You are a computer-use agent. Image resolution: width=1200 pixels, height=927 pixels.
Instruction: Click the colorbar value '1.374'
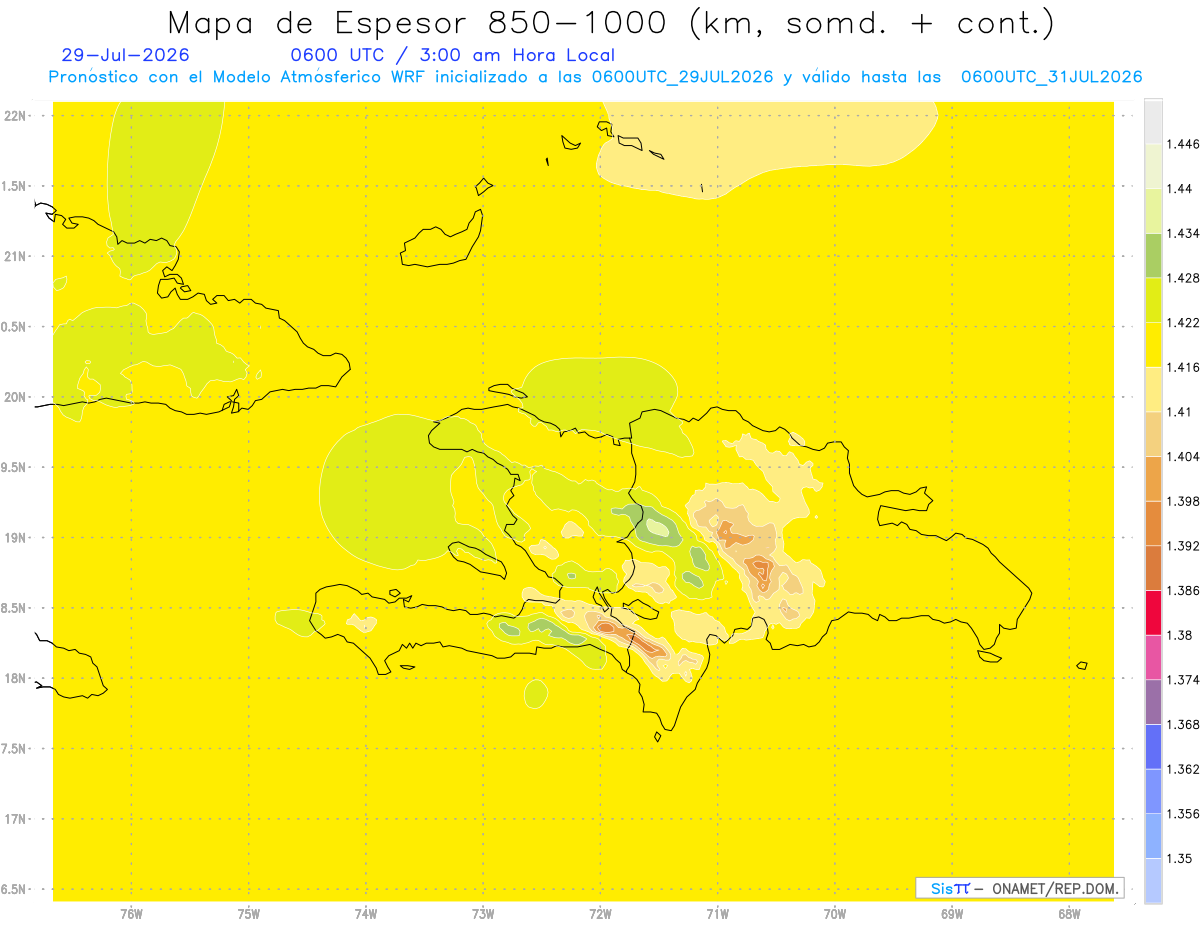coord(1183,680)
